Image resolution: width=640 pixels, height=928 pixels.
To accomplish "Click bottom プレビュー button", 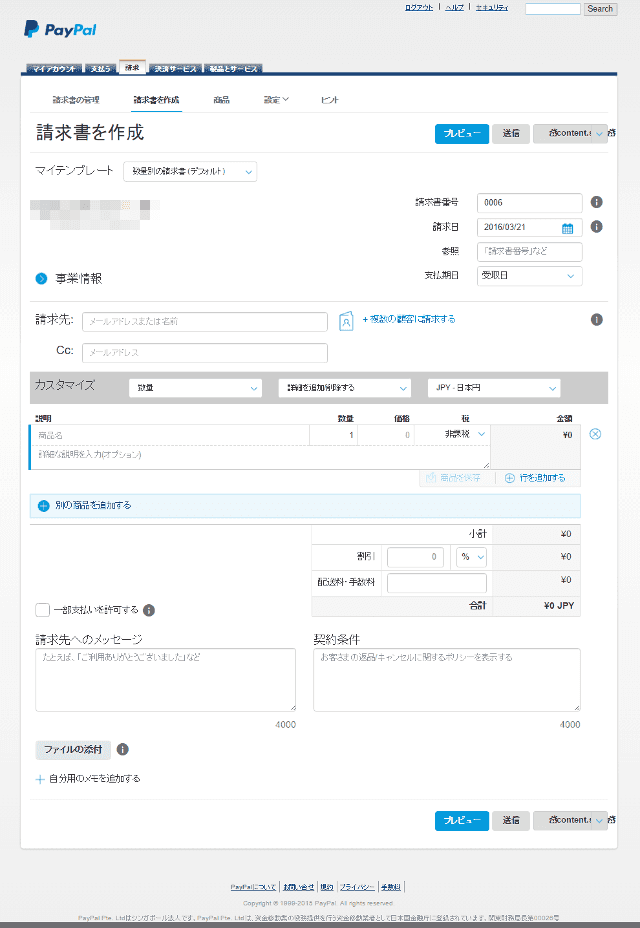I will click(x=462, y=820).
